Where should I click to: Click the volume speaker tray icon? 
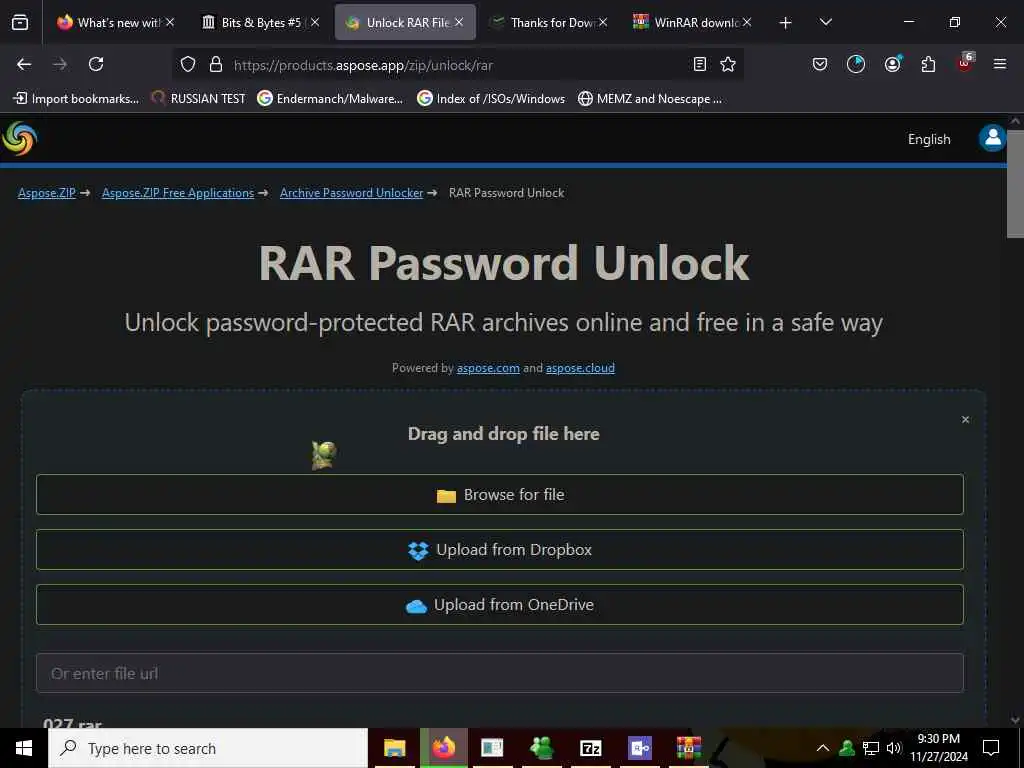(x=893, y=748)
